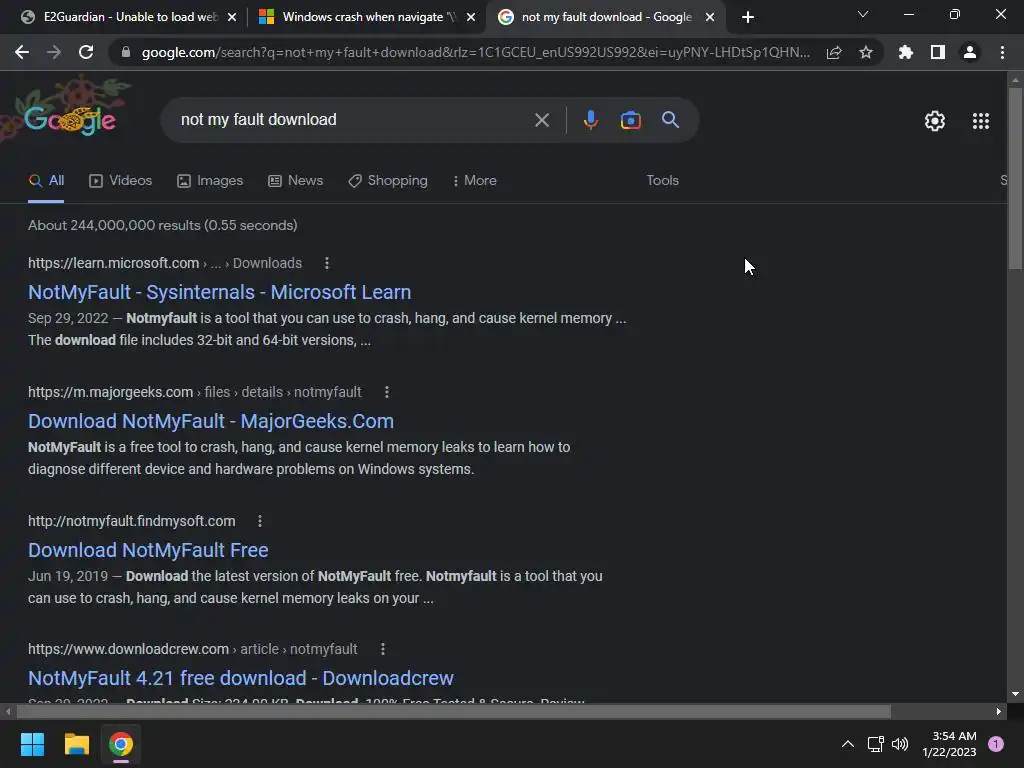
Task: Close the Windows crash tab
Action: [x=471, y=17]
